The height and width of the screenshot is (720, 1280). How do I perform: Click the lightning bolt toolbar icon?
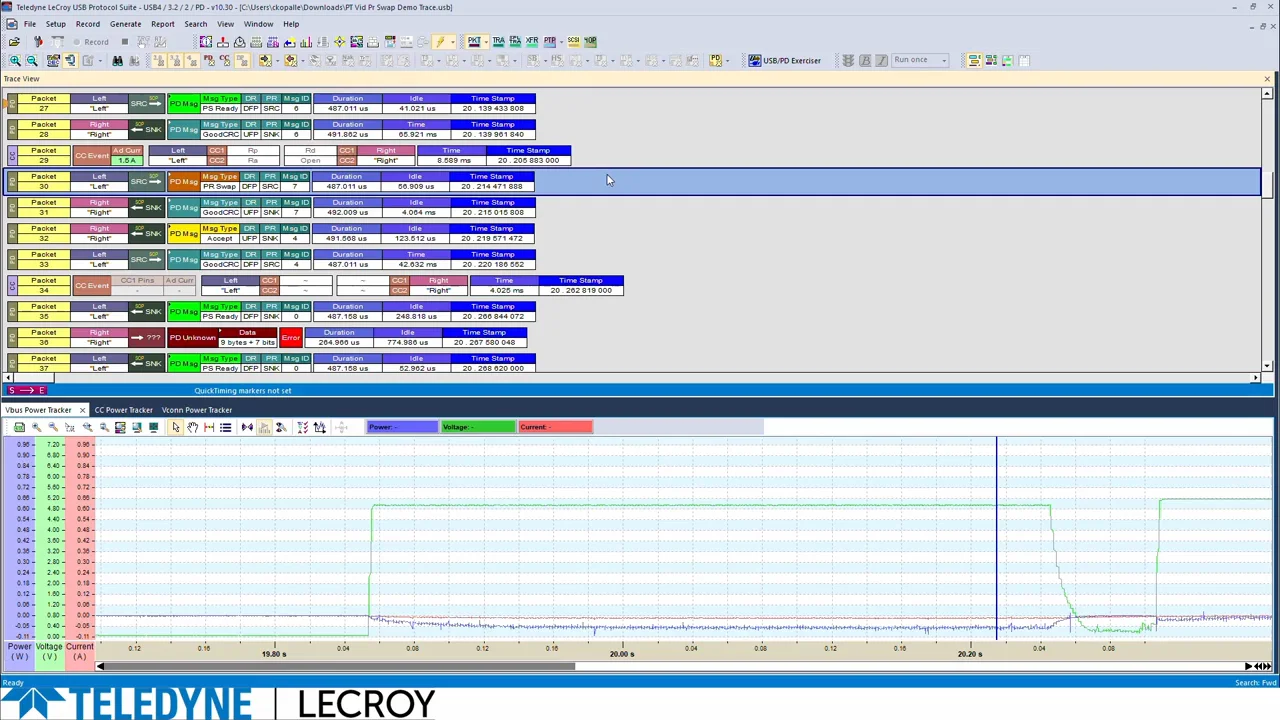(439, 42)
